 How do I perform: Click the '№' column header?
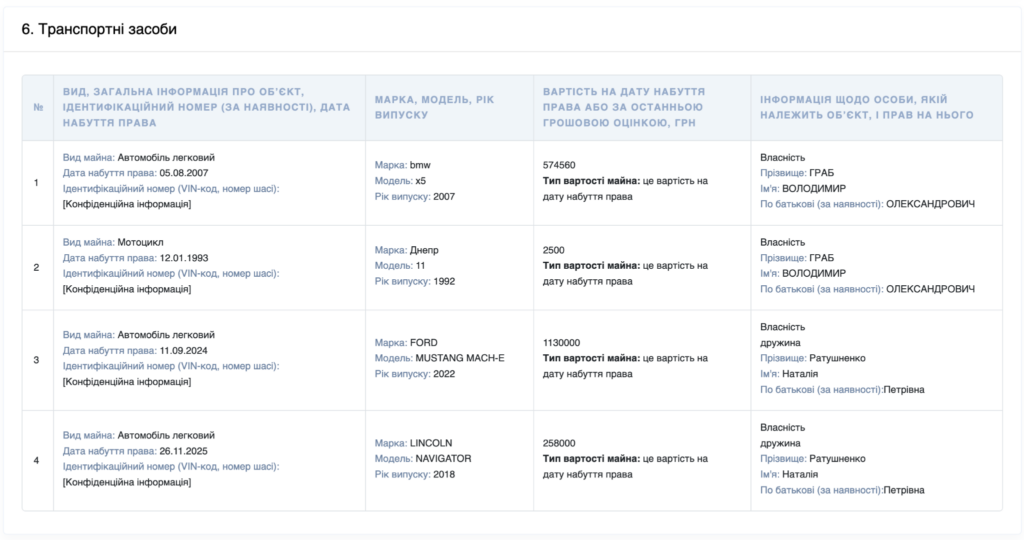point(38,107)
